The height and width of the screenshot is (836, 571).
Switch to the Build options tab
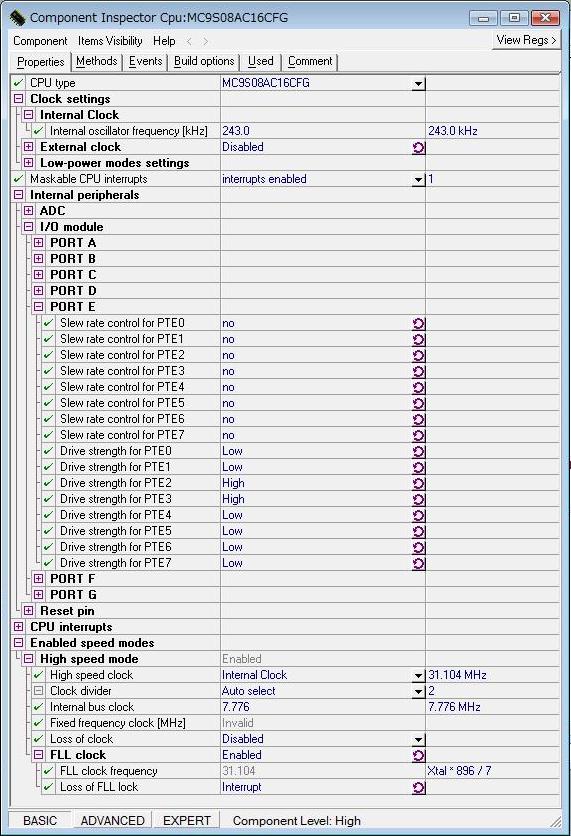[204, 61]
